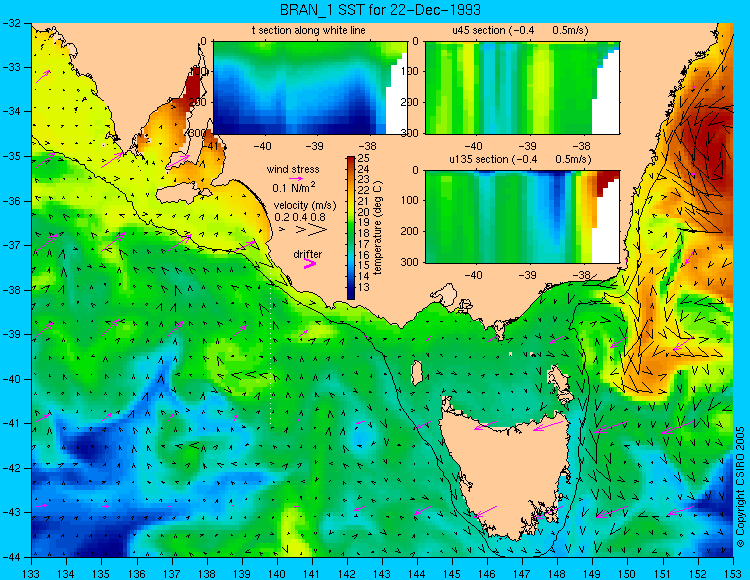Select the "temperature (deg C)" color bar label

(x=378, y=228)
